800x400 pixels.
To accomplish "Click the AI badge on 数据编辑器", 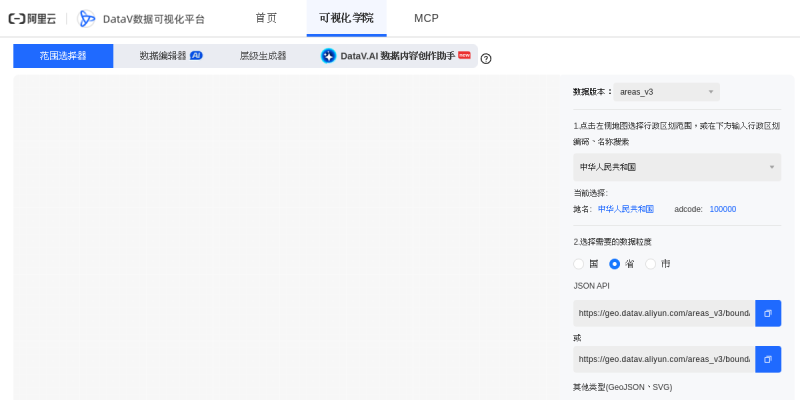I will tap(196, 55).
